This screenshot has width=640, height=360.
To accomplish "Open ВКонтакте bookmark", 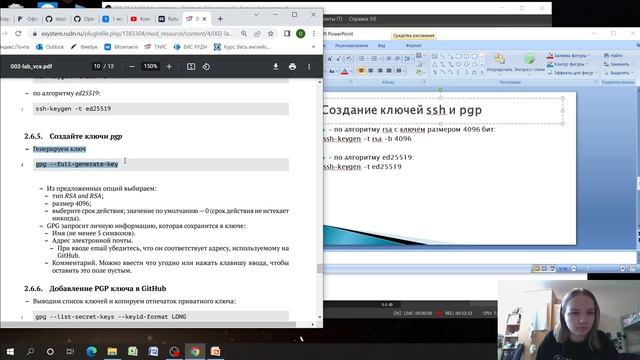I will click(x=121, y=47).
